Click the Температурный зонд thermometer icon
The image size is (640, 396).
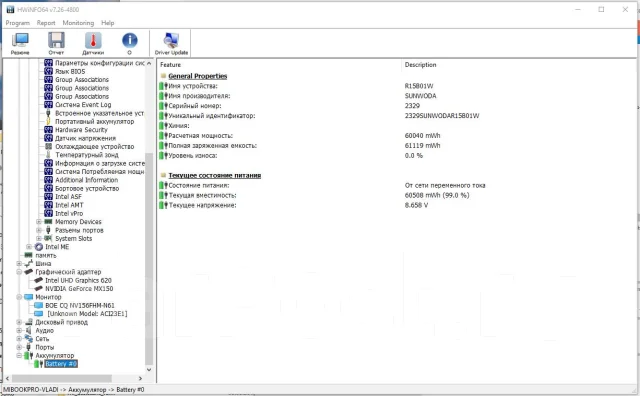tap(48, 155)
